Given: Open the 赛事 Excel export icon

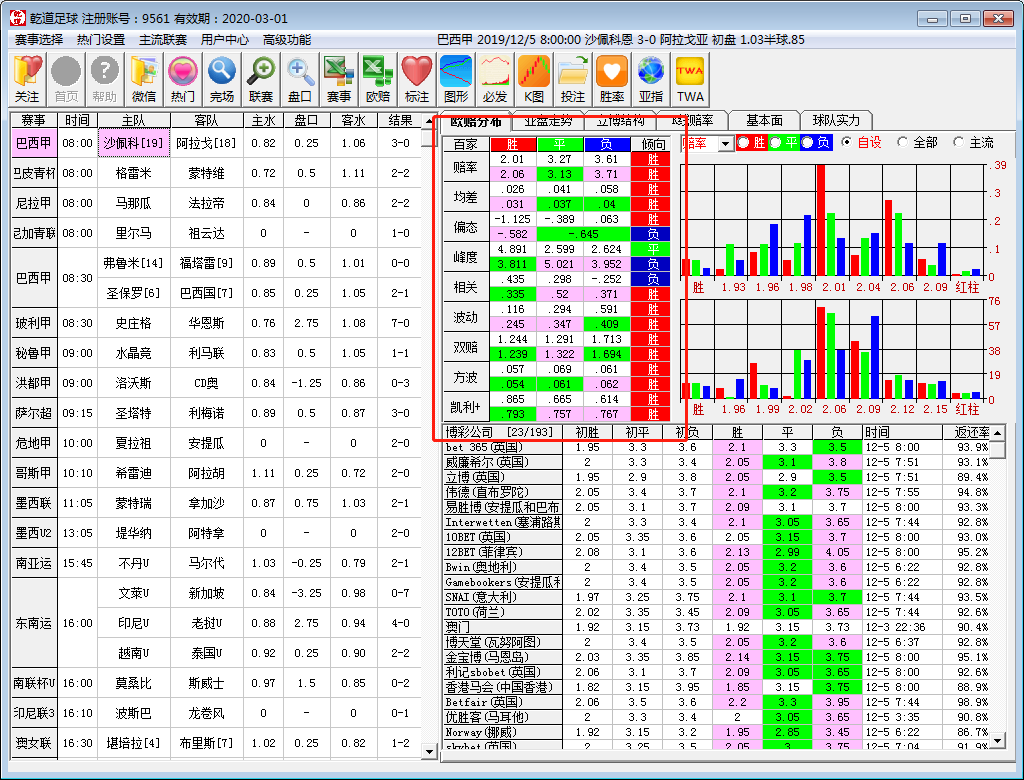Looking at the screenshot, I should pyautogui.click(x=339, y=79).
